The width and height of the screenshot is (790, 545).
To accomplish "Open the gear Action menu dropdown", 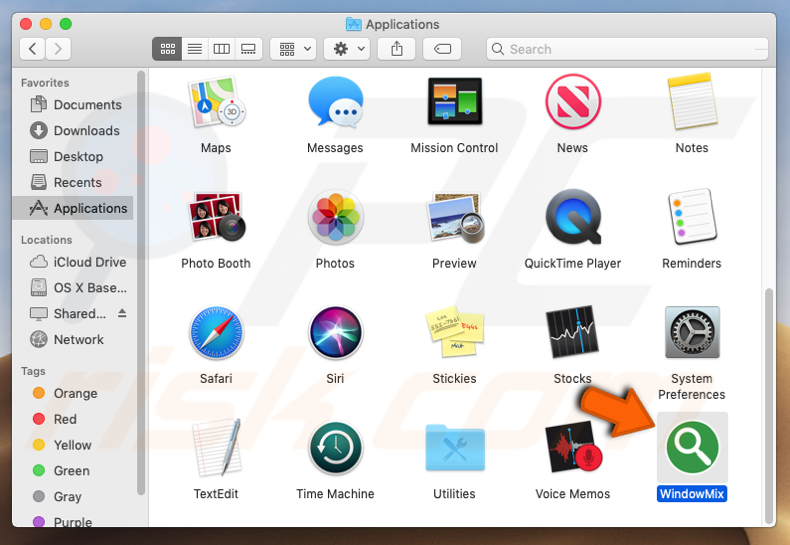I will click(x=347, y=49).
